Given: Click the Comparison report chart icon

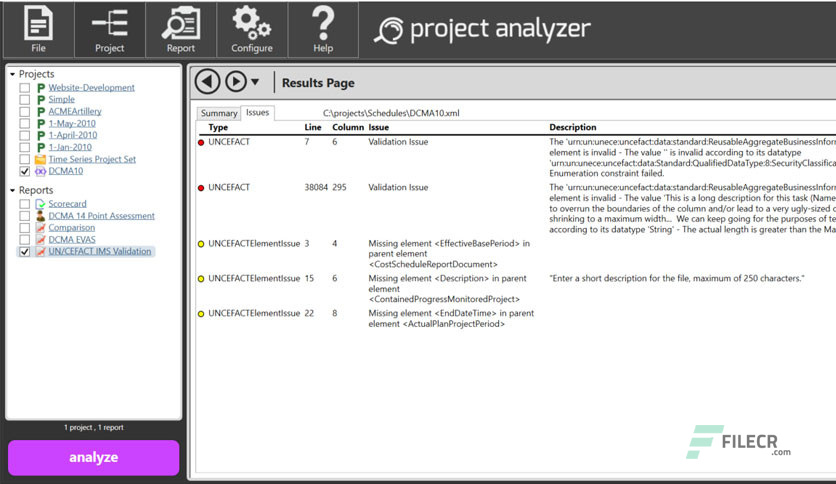Looking at the screenshot, I should pos(41,228).
